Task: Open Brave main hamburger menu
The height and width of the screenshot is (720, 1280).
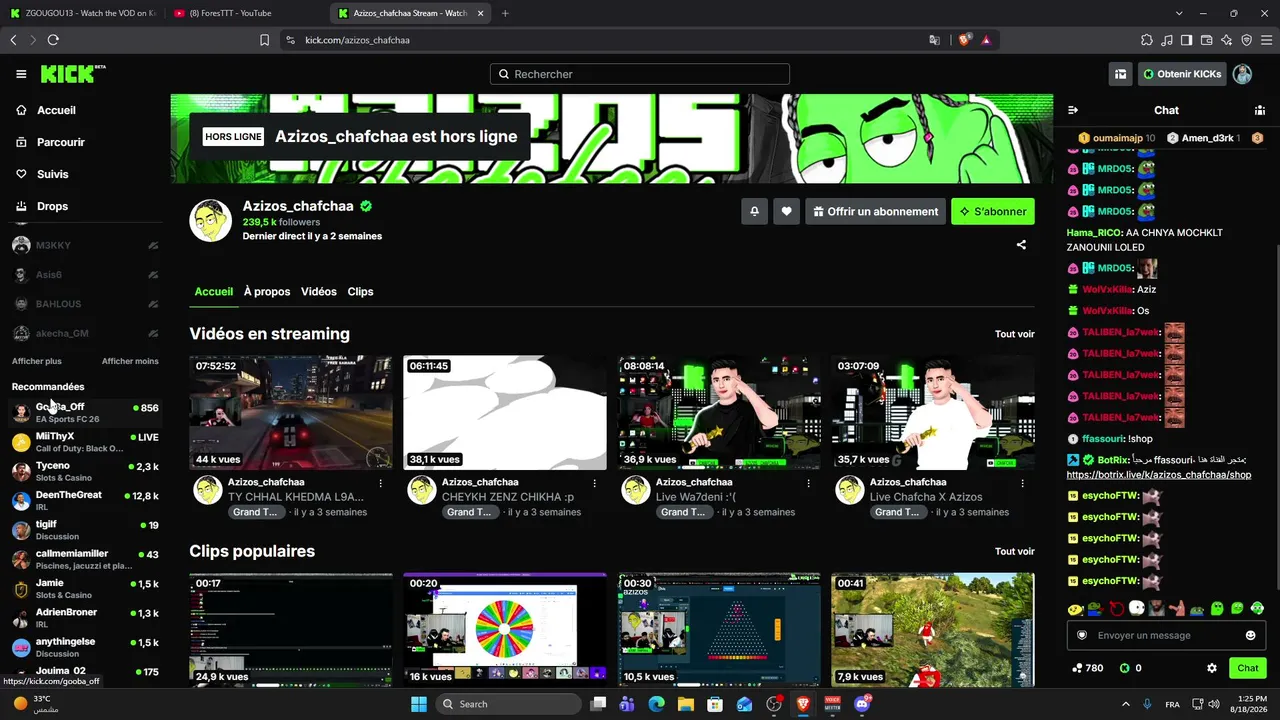Action: (x=1267, y=40)
